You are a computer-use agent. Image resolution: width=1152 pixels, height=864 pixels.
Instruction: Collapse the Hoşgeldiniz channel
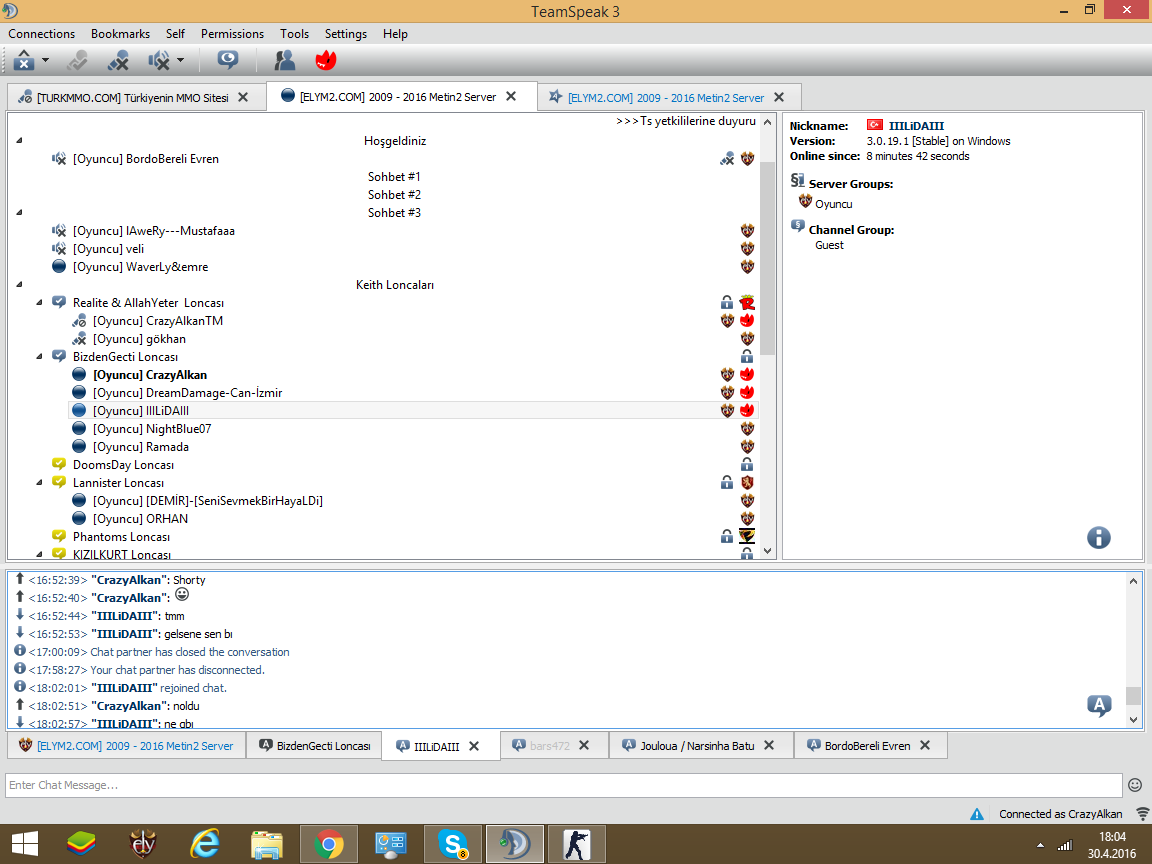pos(20,140)
